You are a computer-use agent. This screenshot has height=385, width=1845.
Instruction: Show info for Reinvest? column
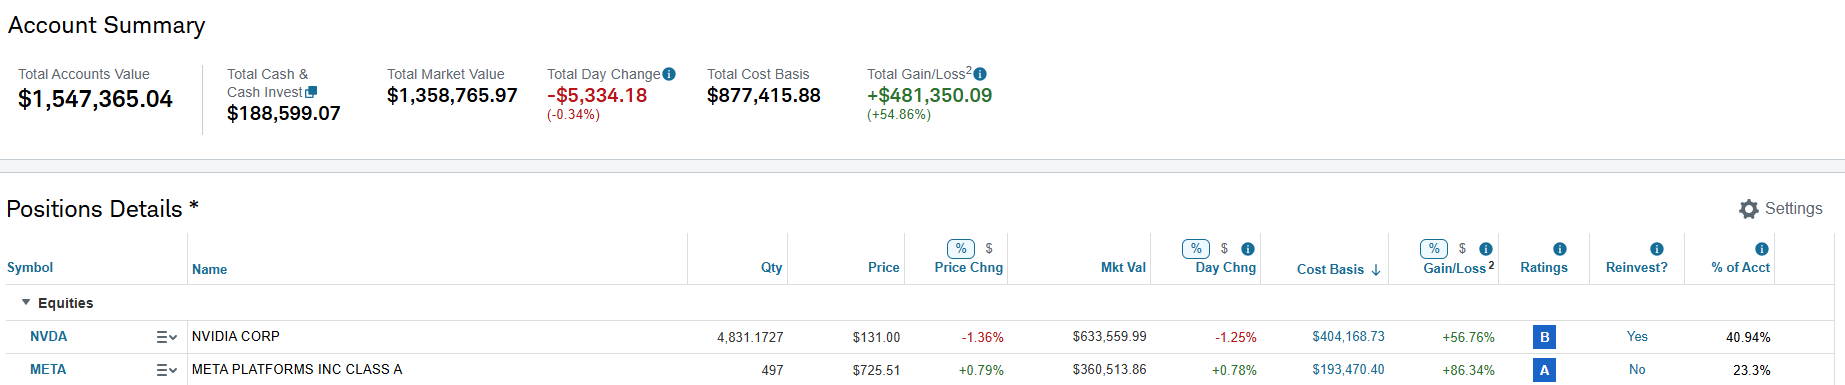point(1657,249)
